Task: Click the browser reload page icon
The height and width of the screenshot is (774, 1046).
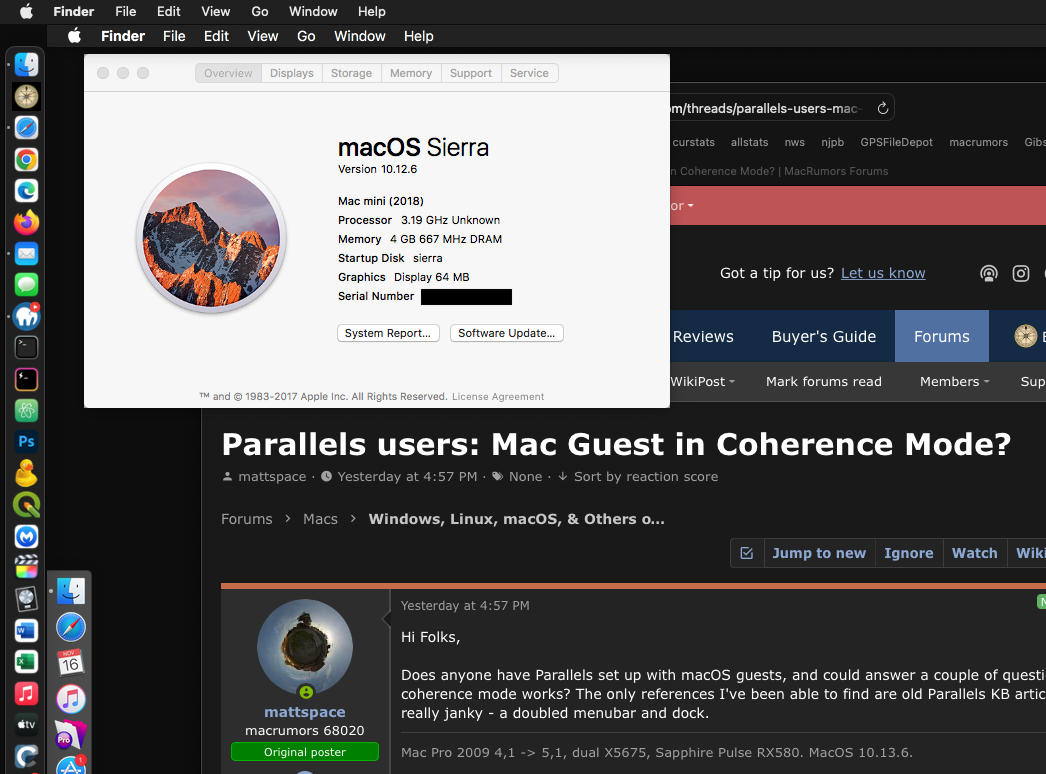Action: click(x=883, y=108)
